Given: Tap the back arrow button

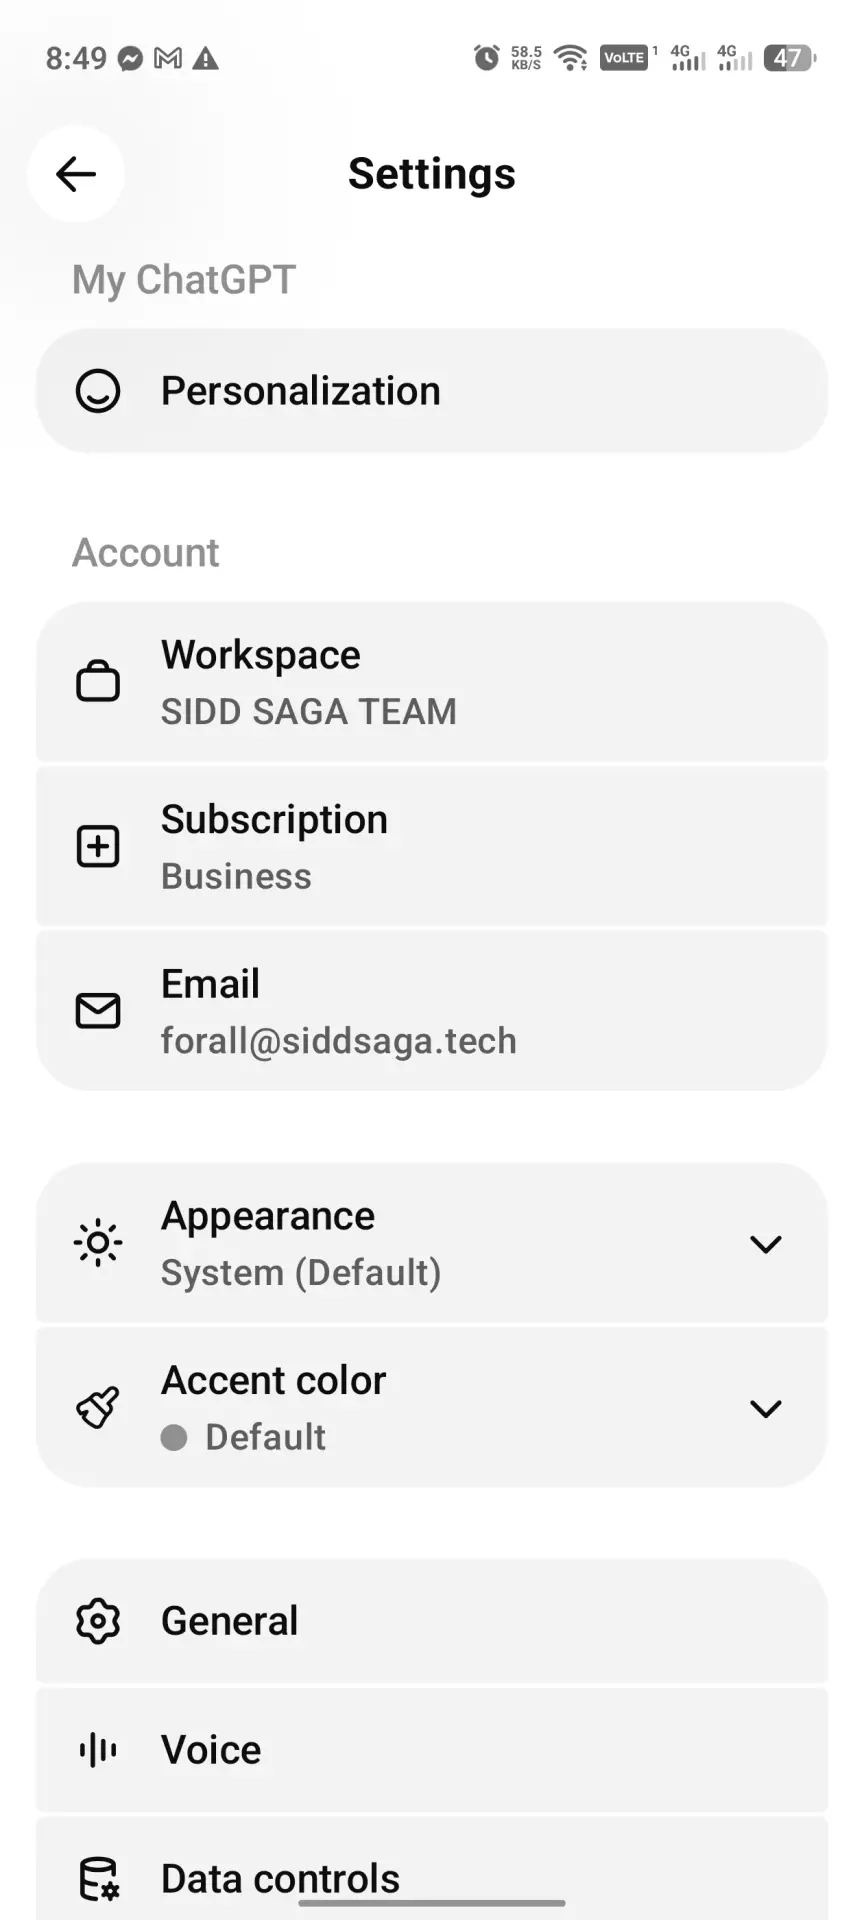Looking at the screenshot, I should (76, 174).
